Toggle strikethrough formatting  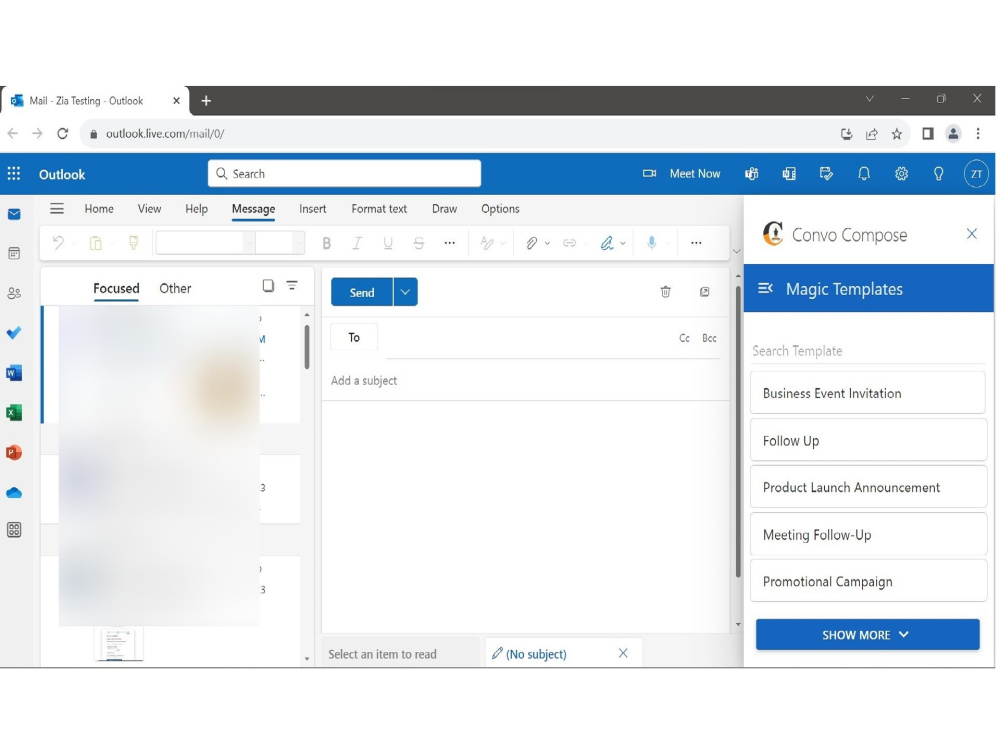point(418,243)
